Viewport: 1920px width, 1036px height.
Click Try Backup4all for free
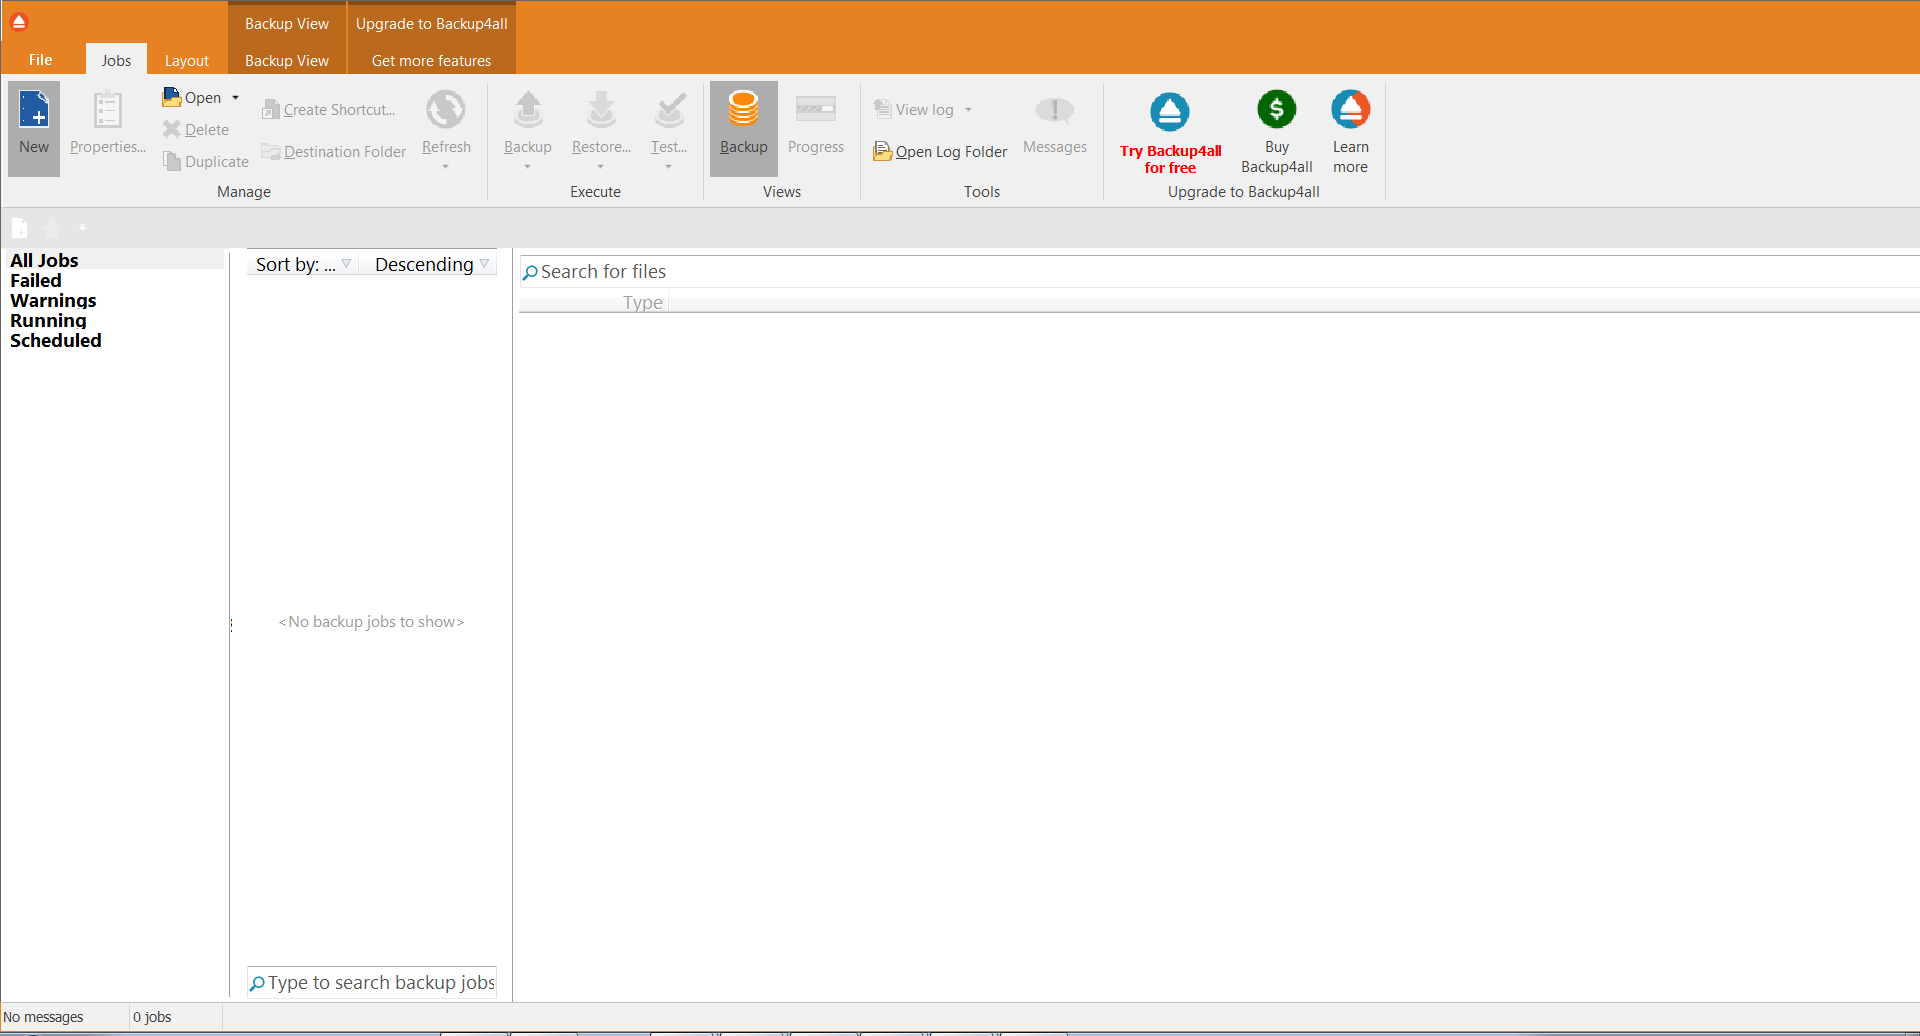tap(1170, 132)
